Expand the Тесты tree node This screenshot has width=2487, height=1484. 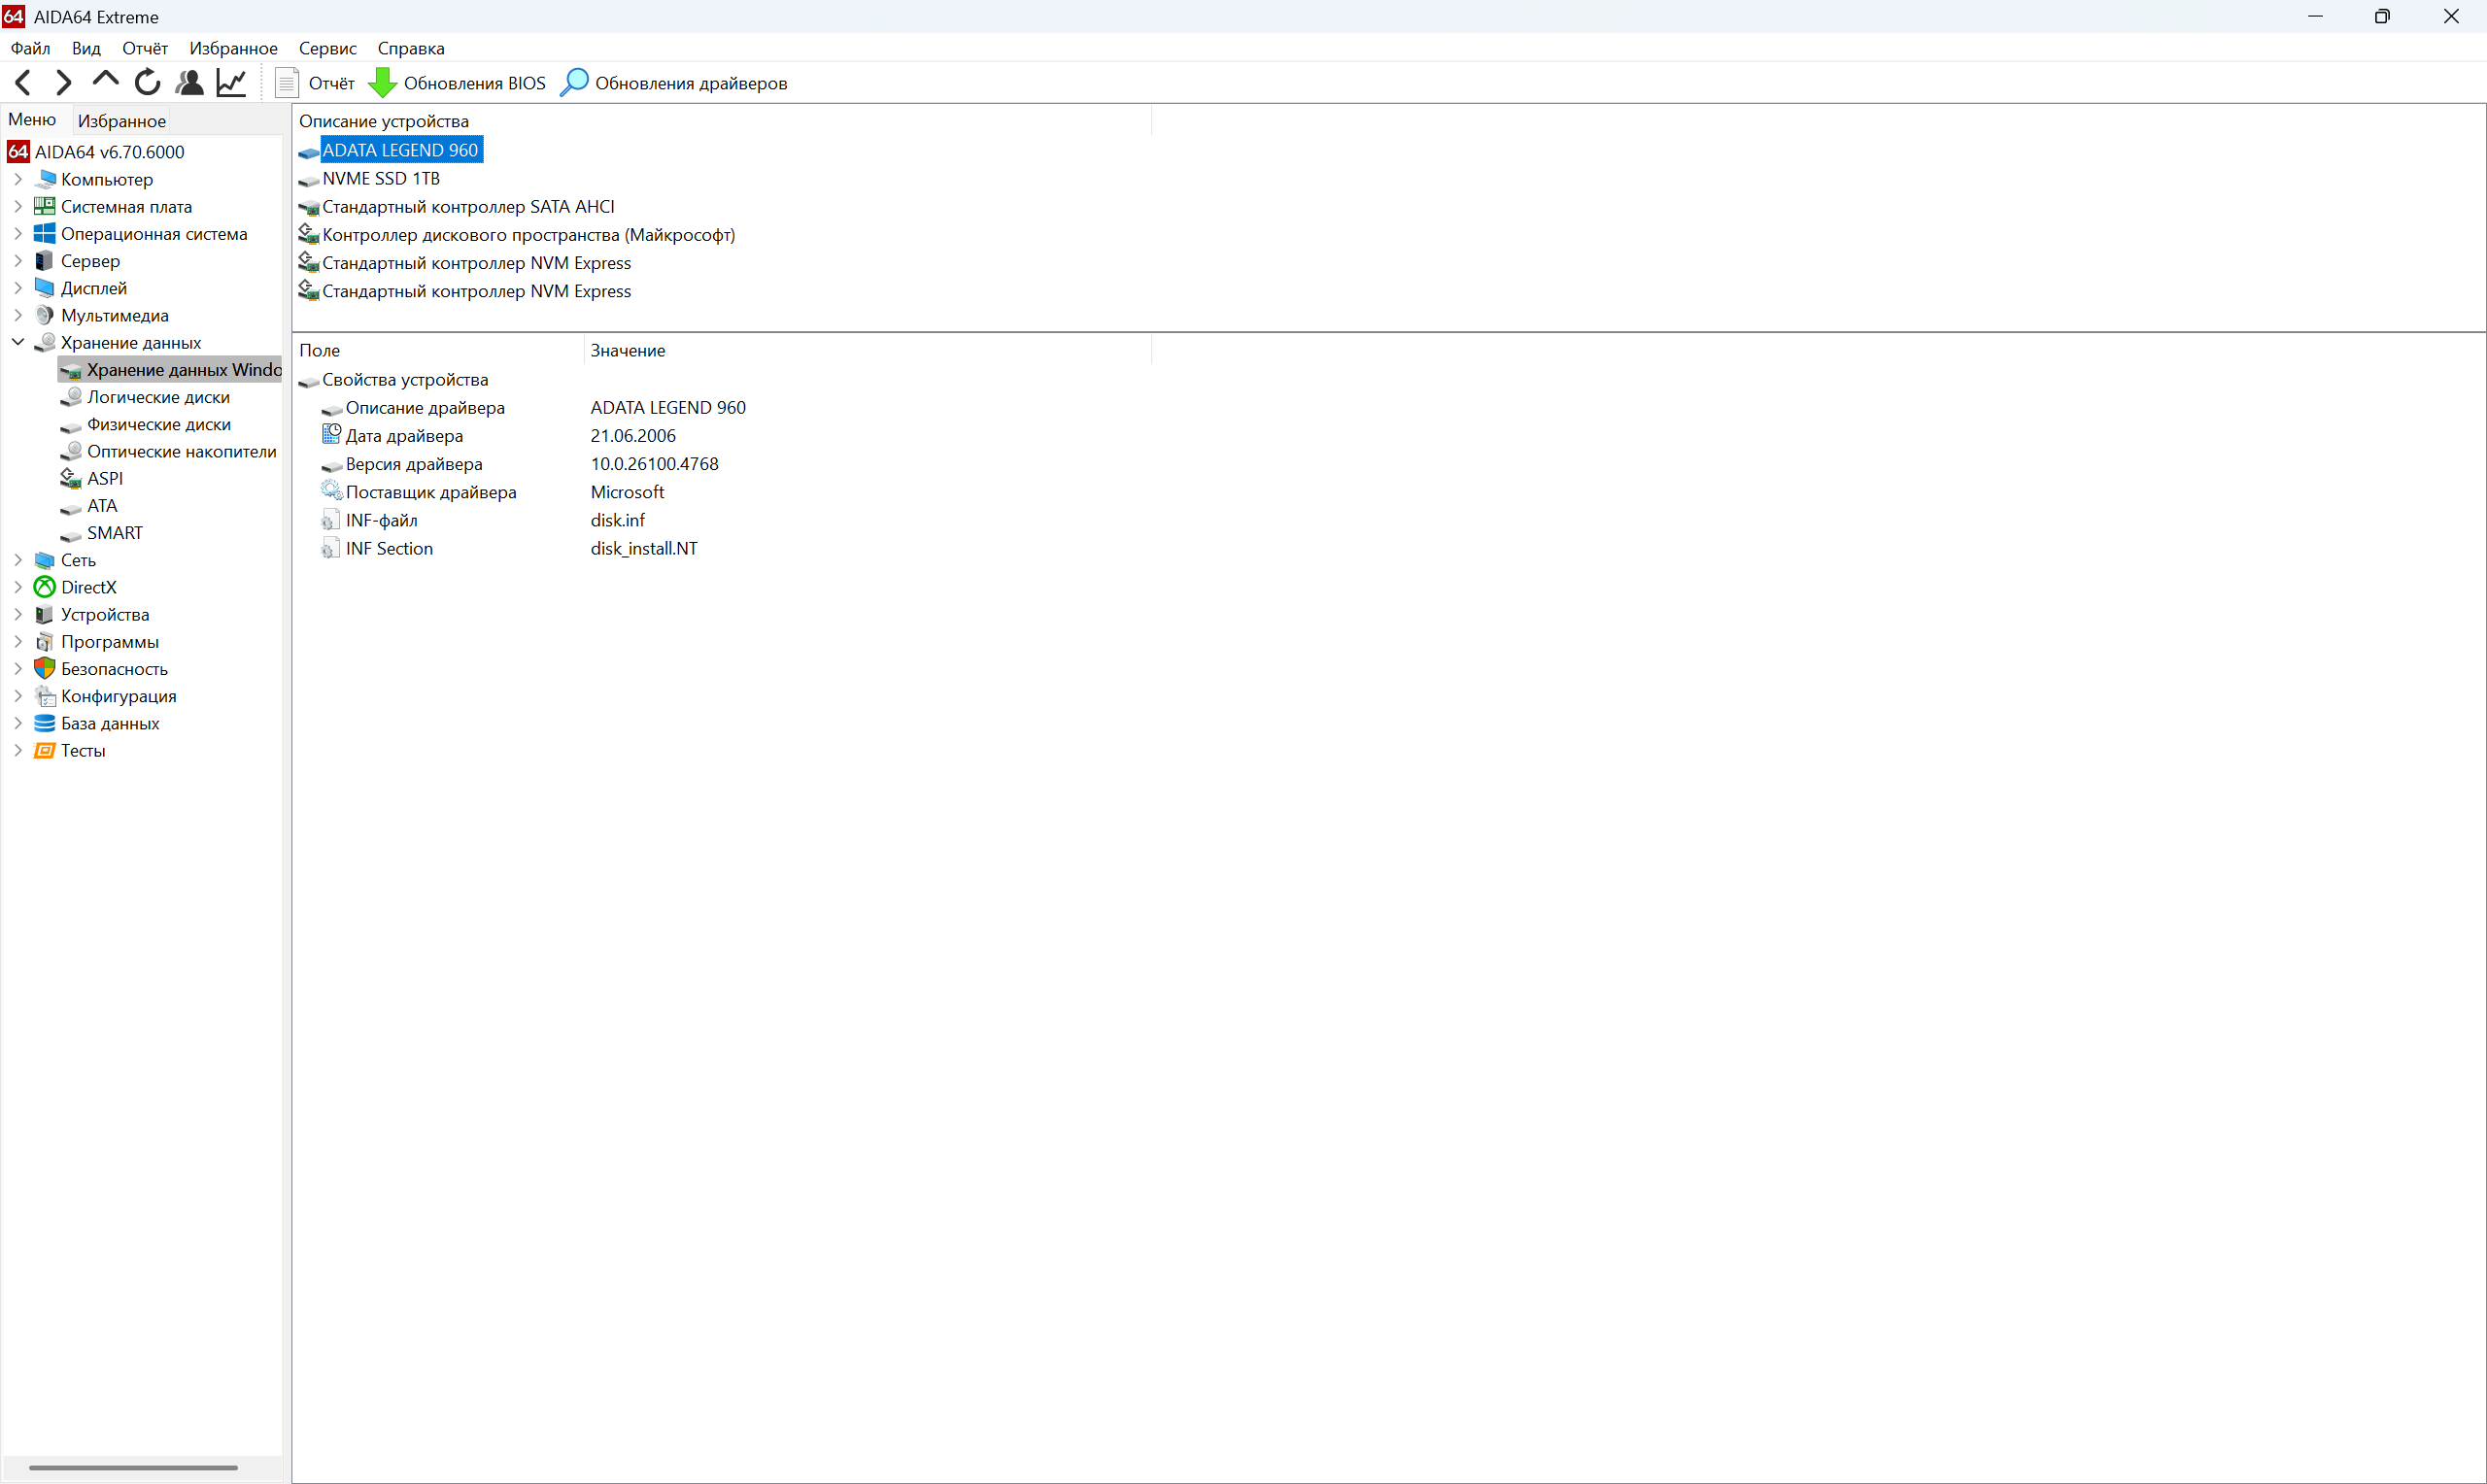[18, 751]
